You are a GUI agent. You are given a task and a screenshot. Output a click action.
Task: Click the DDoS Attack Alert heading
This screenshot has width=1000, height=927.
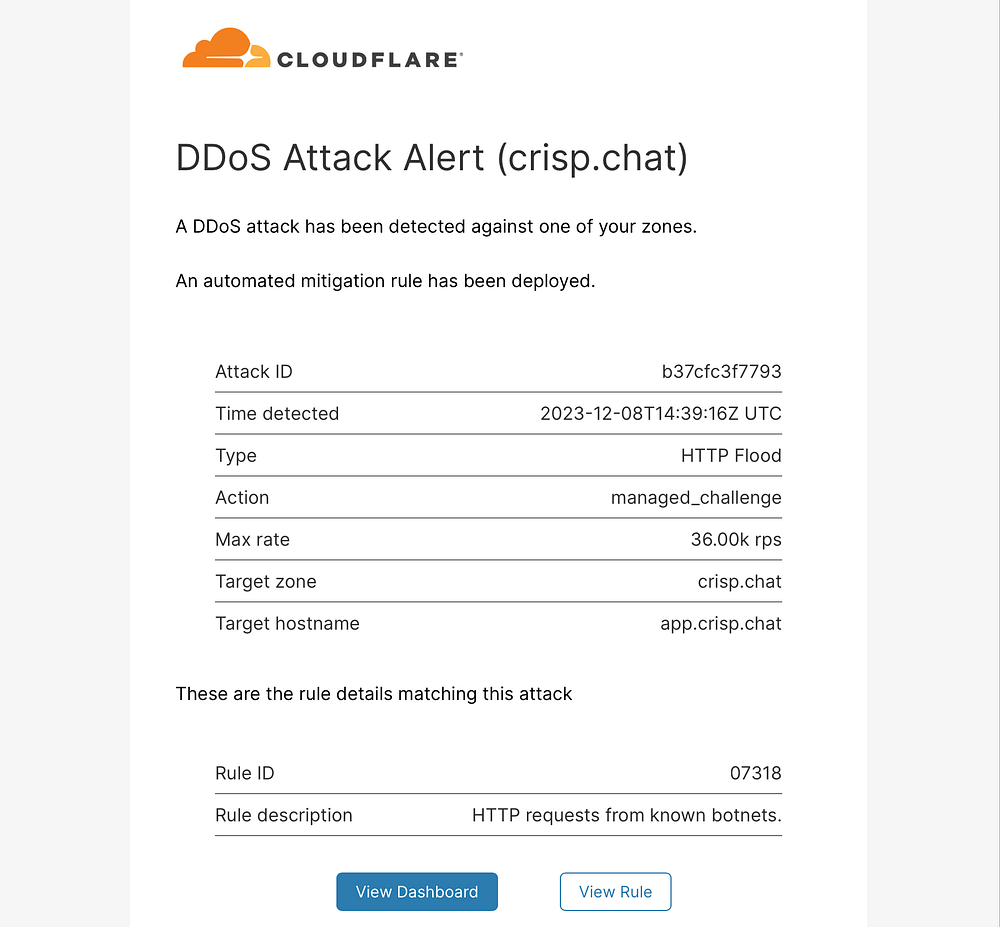(431, 159)
